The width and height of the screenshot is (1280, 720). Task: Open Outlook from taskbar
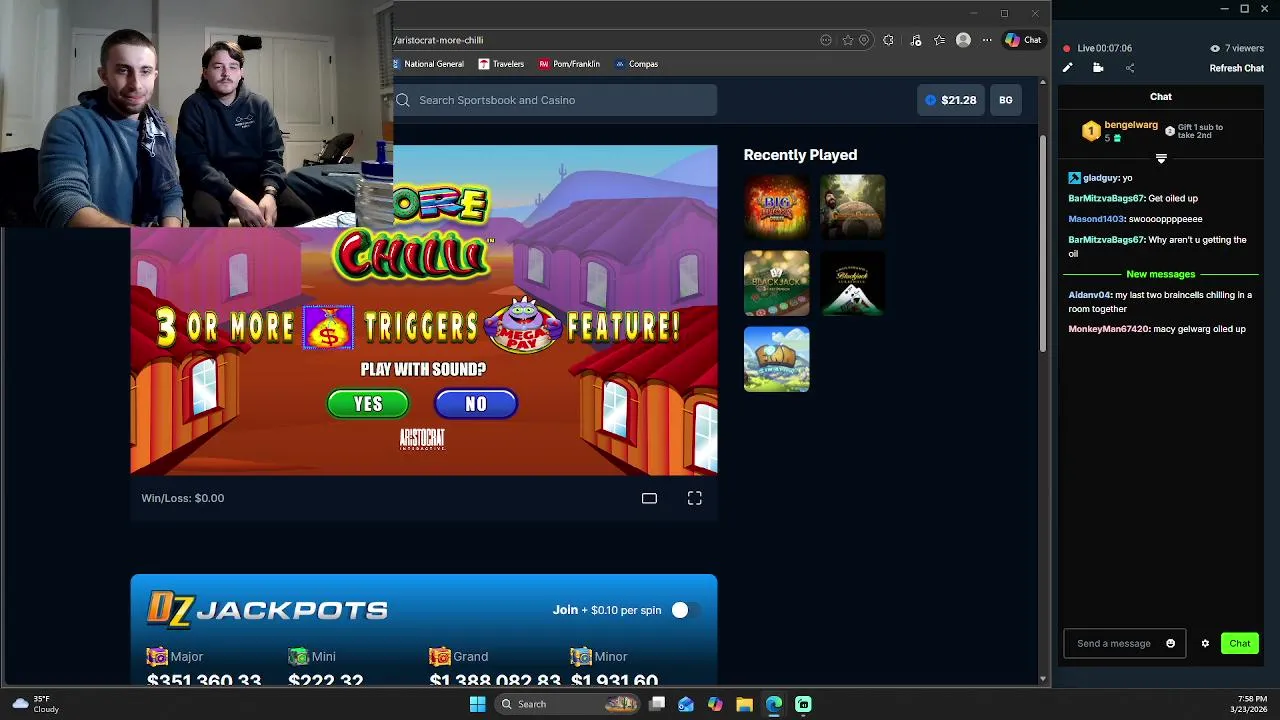(686, 704)
